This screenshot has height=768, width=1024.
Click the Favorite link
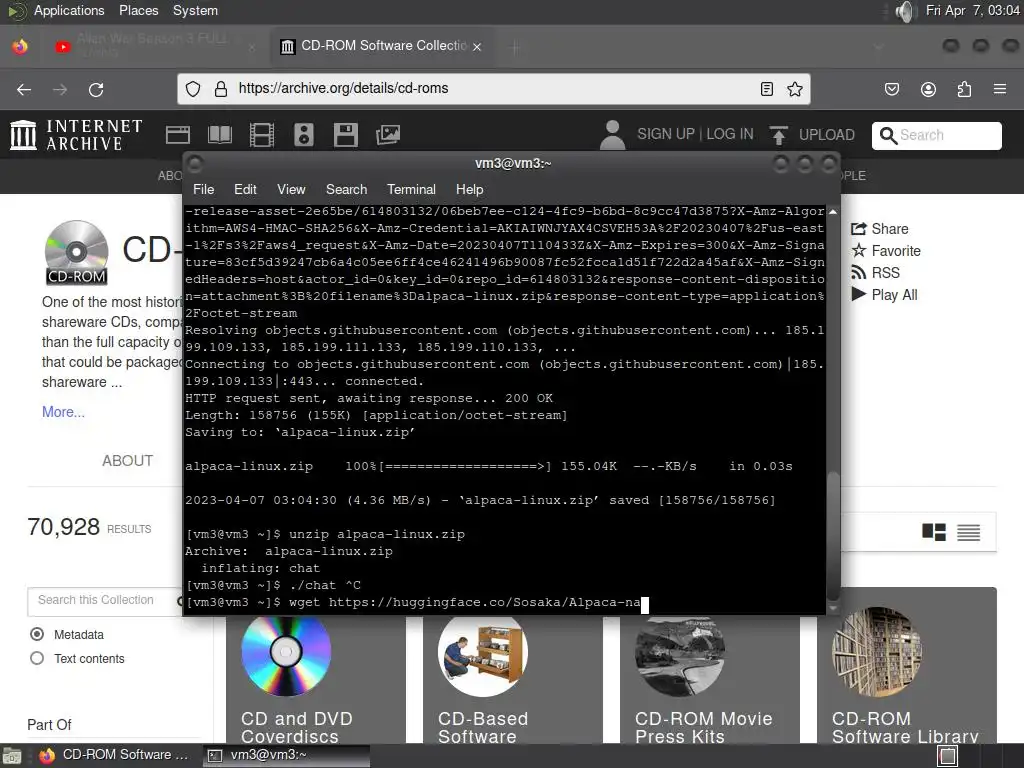[886, 251]
